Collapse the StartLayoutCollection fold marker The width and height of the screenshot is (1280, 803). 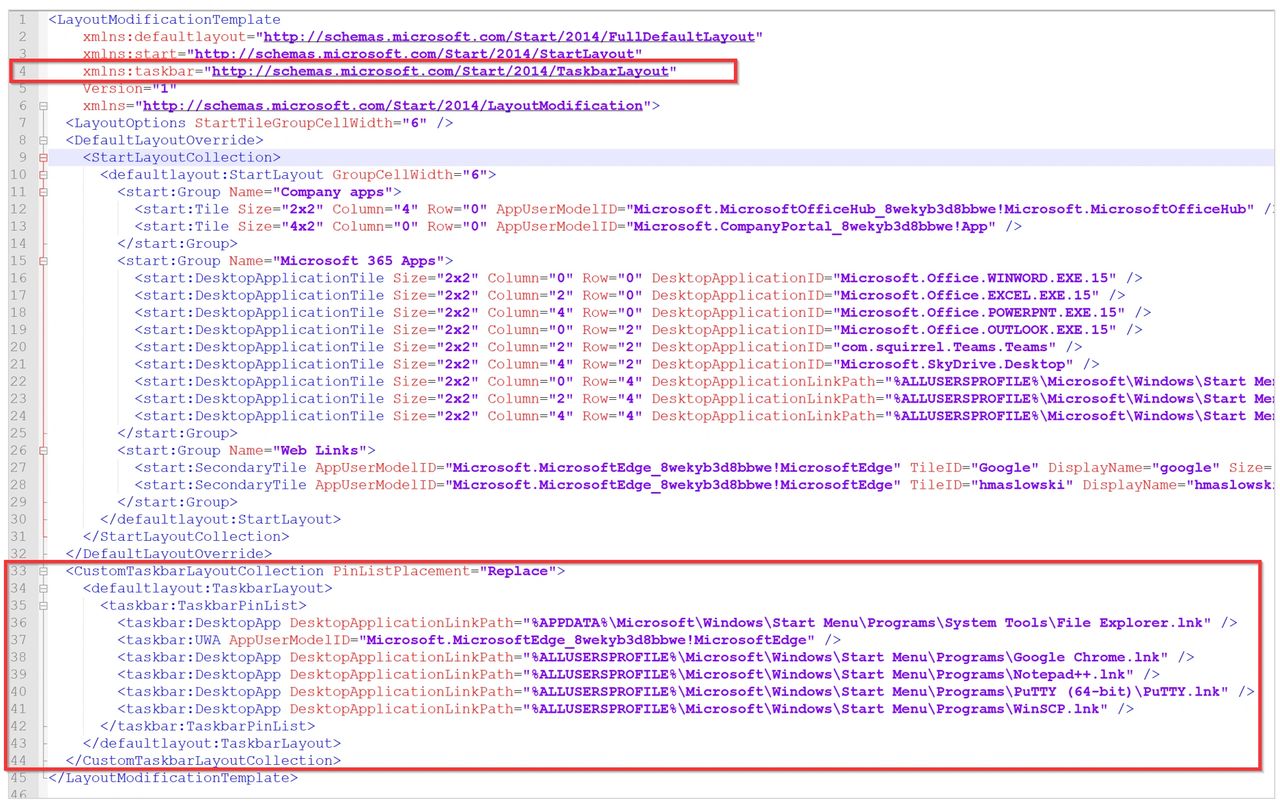pyautogui.click(x=43, y=157)
